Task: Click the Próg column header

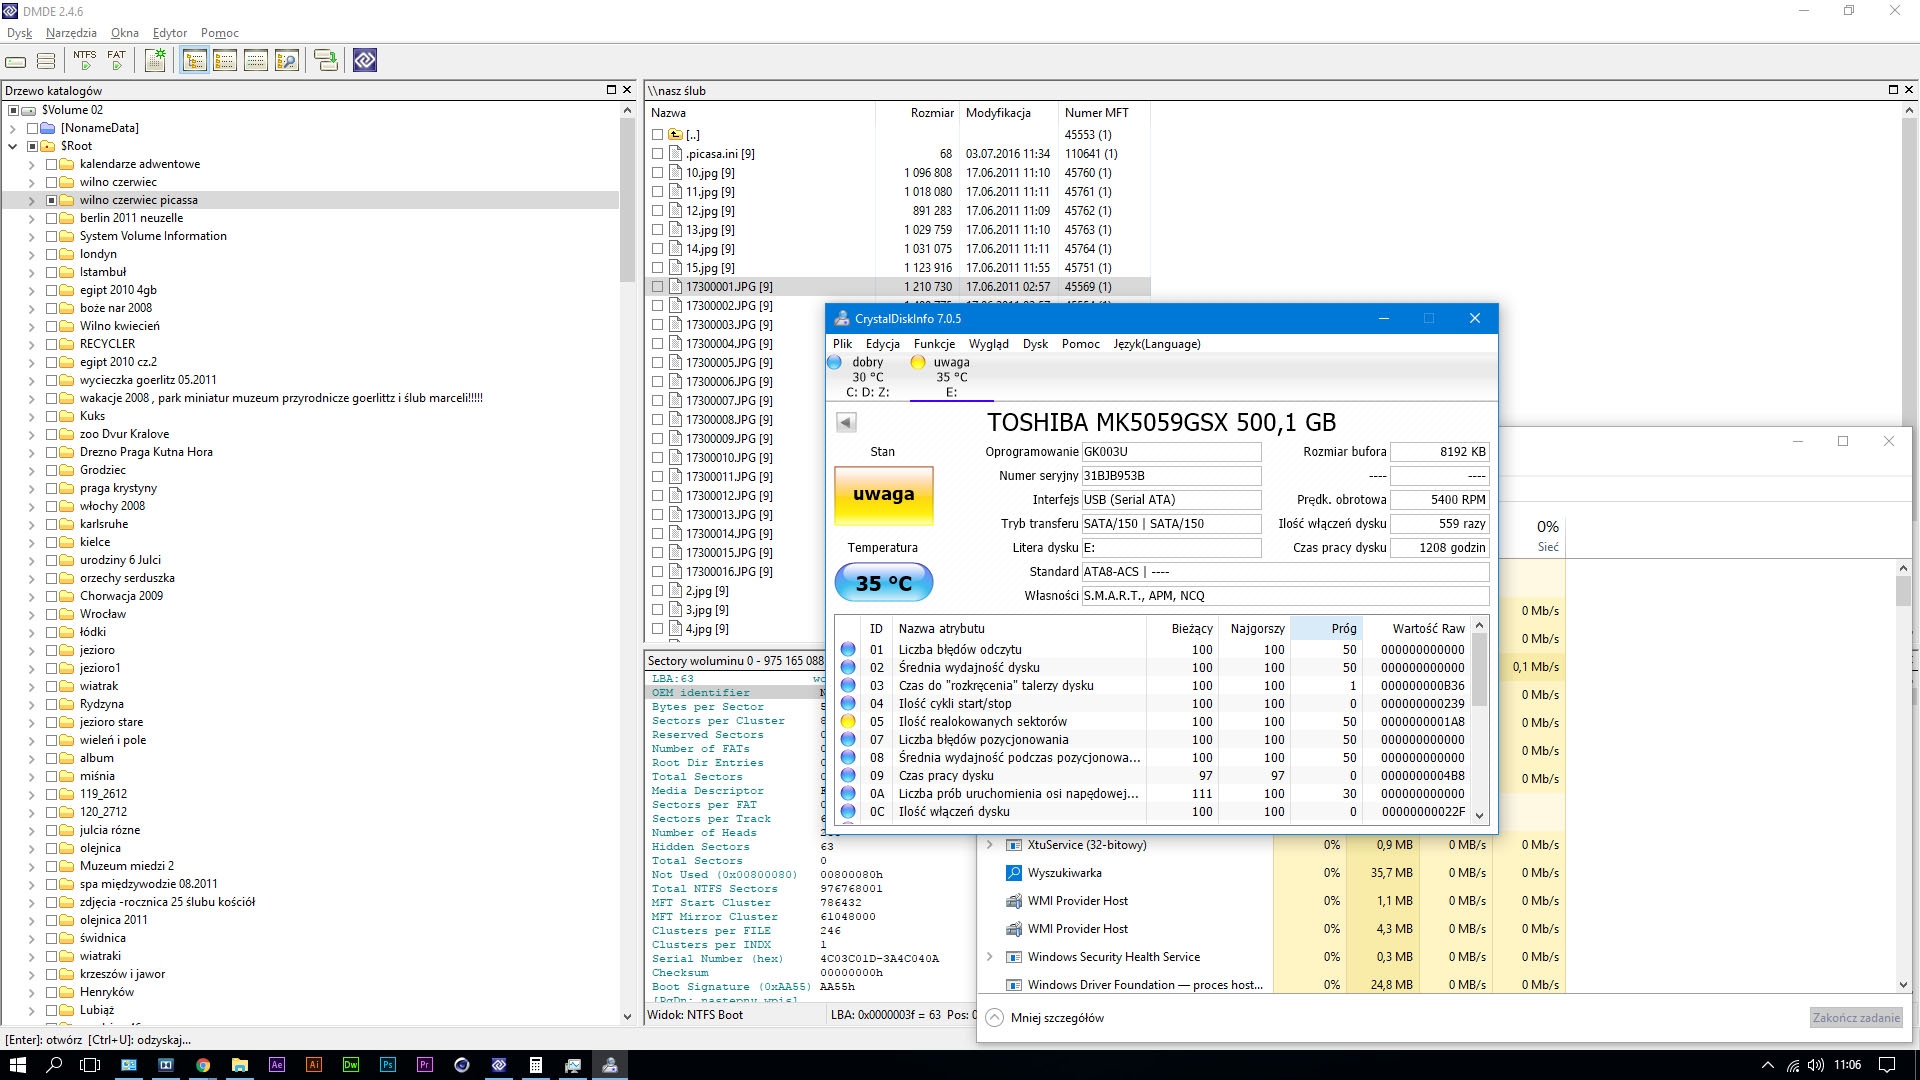Action: pos(1326,628)
